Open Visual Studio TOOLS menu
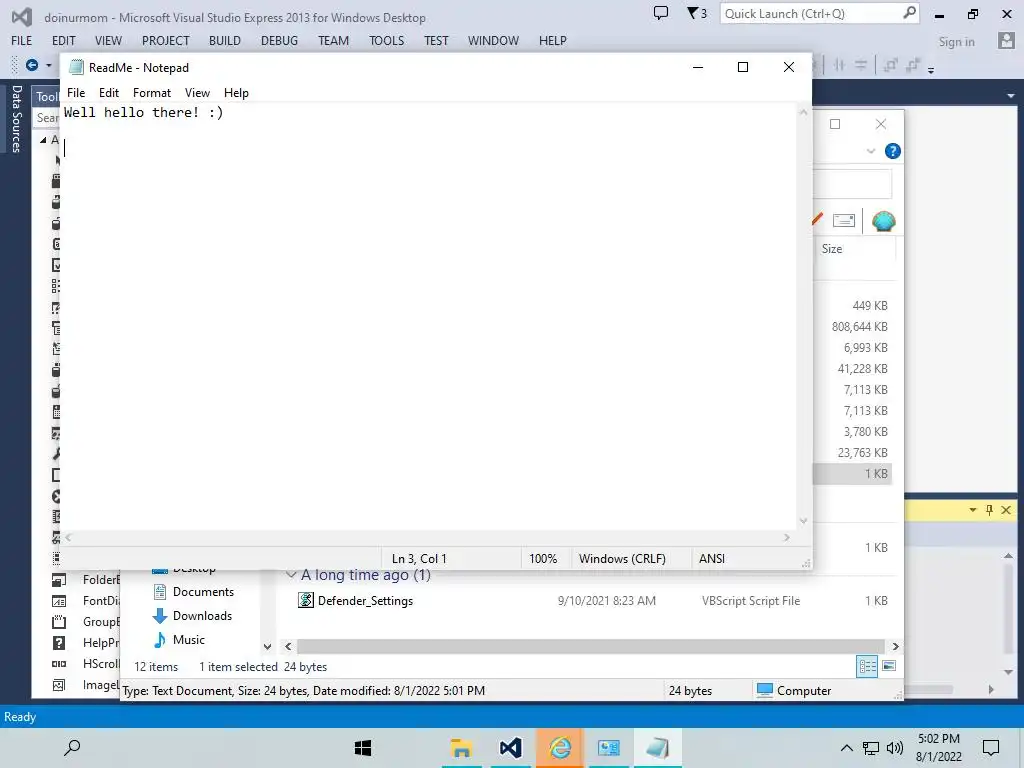Image resolution: width=1024 pixels, height=768 pixels. pos(386,40)
